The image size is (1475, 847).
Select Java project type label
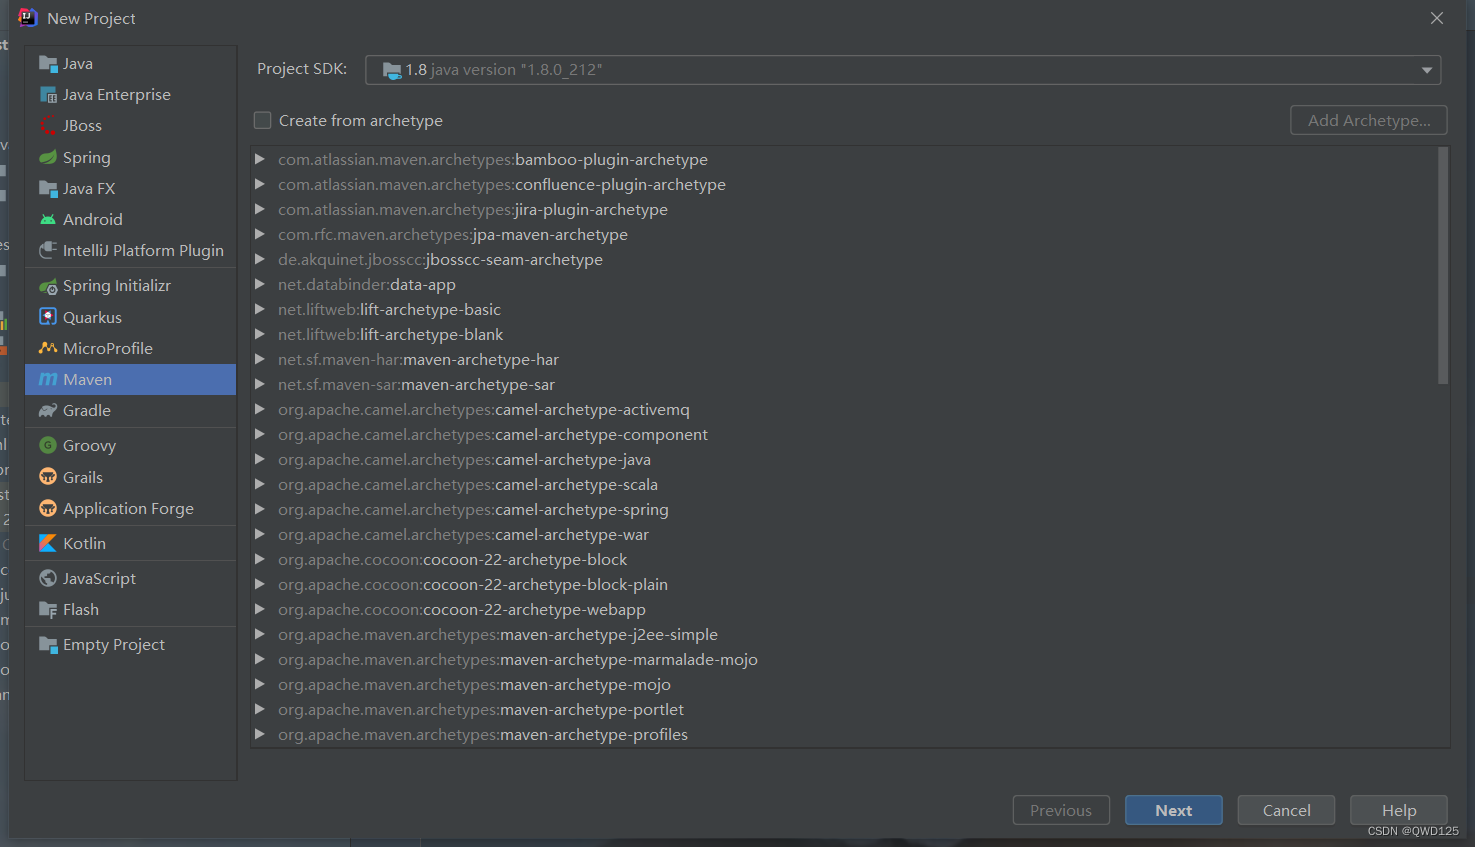(x=78, y=64)
